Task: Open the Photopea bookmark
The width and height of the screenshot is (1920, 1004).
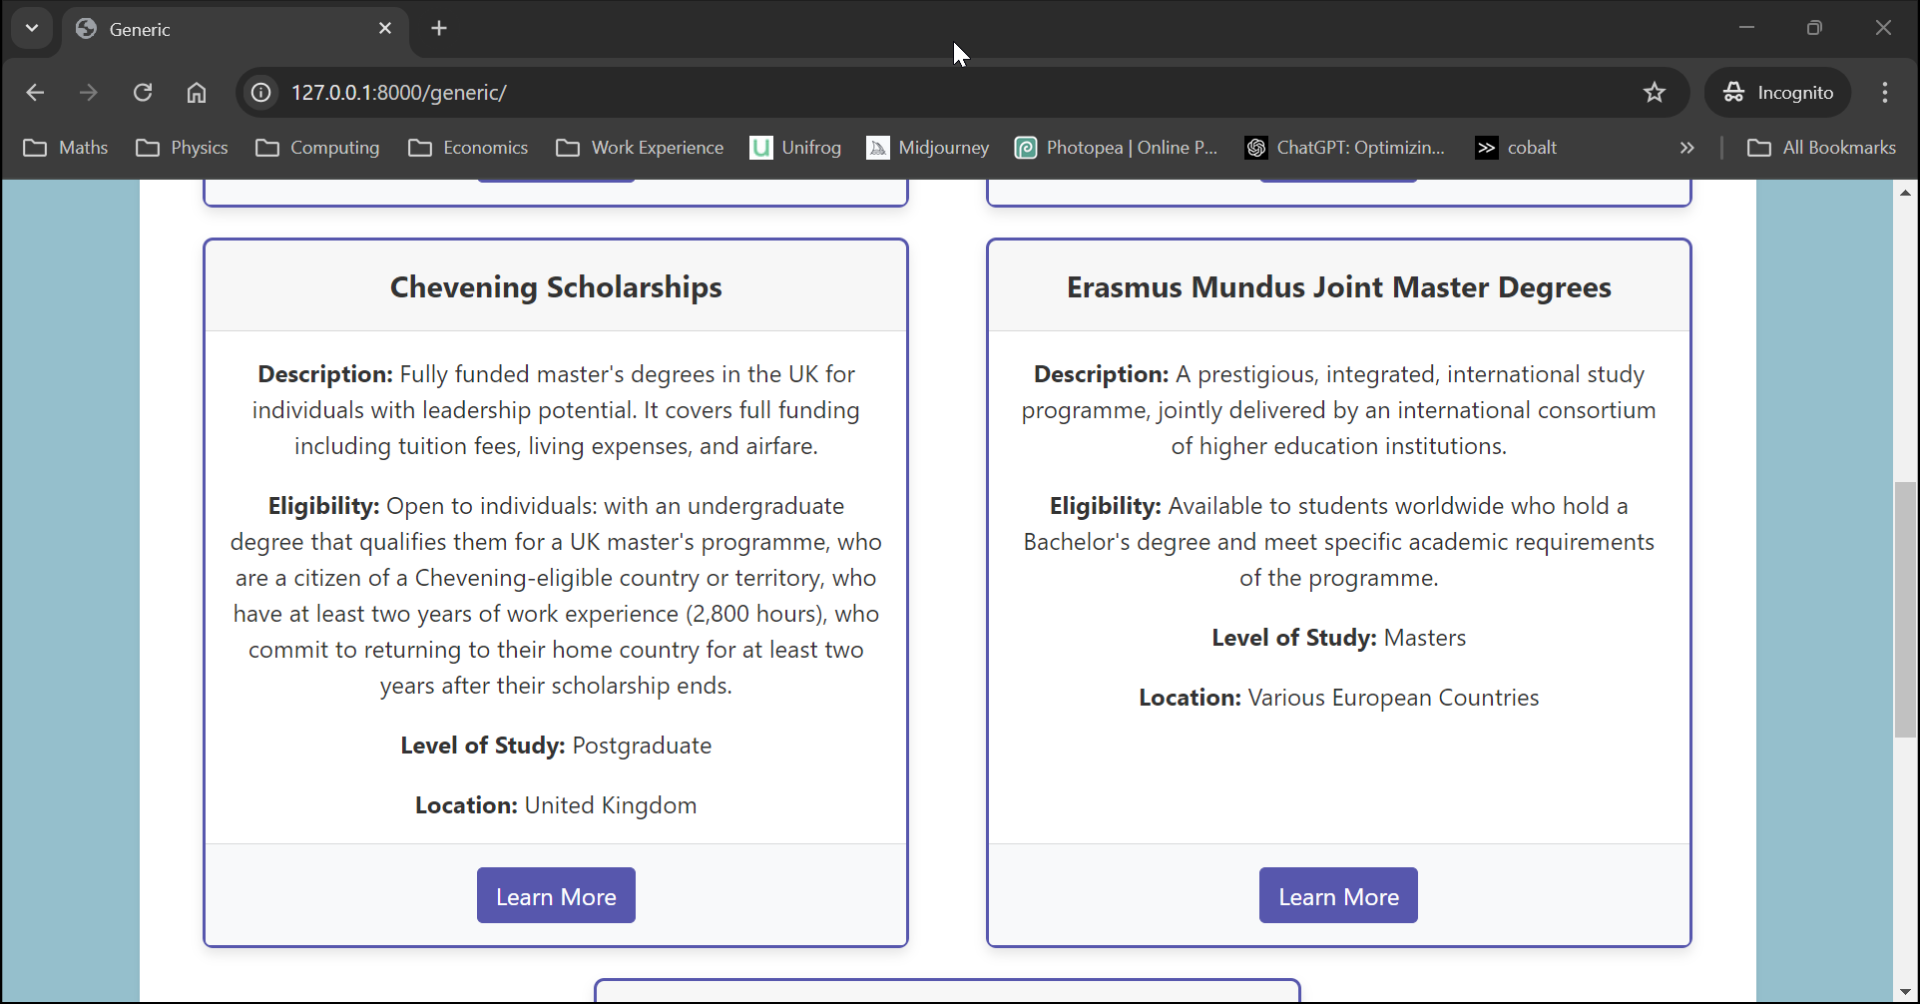Action: (1116, 148)
